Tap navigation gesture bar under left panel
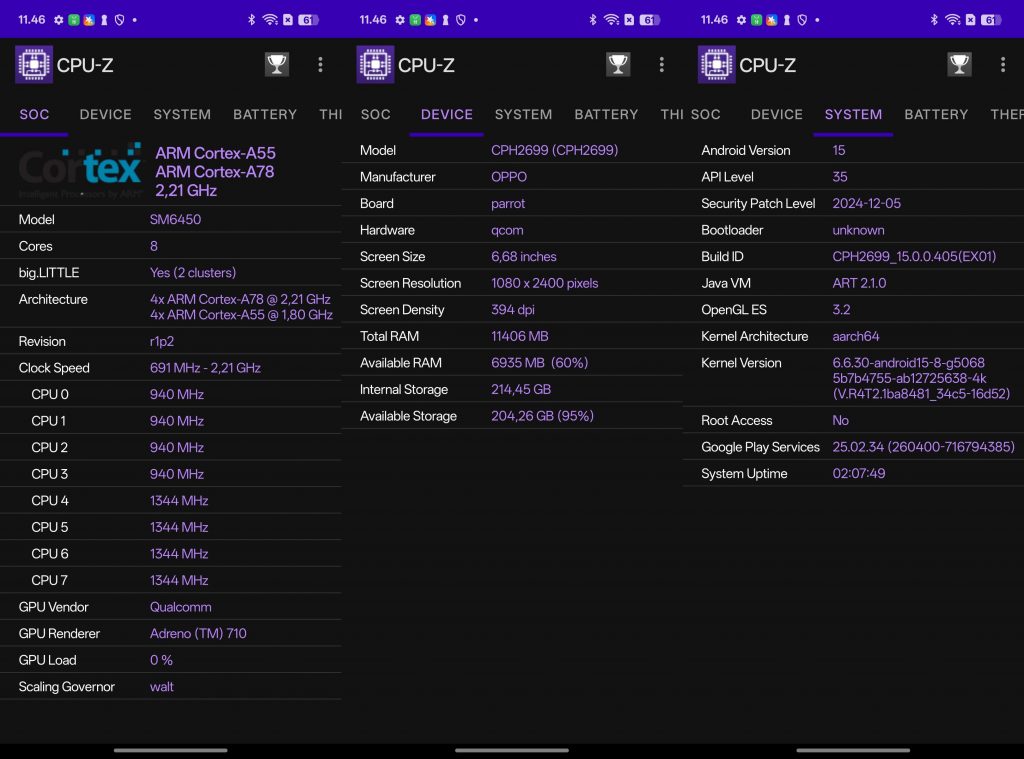This screenshot has height=759, width=1024. pos(170,751)
